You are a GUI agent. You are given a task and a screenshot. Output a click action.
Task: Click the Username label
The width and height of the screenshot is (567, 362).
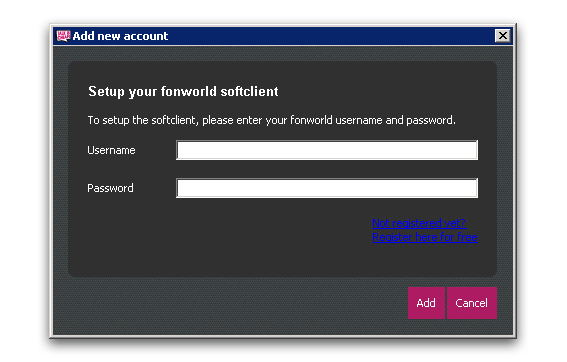[111, 150]
